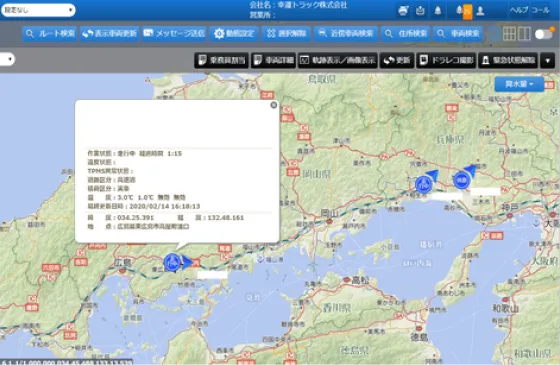Open the ヘルプ link in header
Screen dimensions: 560x365
click(519, 10)
